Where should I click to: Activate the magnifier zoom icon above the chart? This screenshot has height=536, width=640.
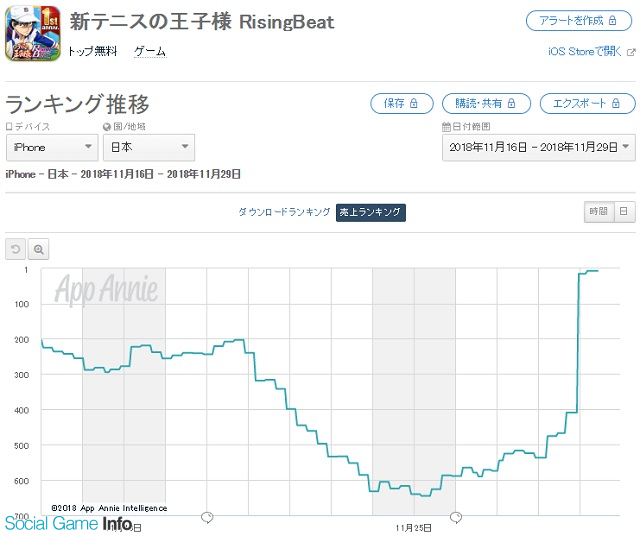click(x=39, y=249)
